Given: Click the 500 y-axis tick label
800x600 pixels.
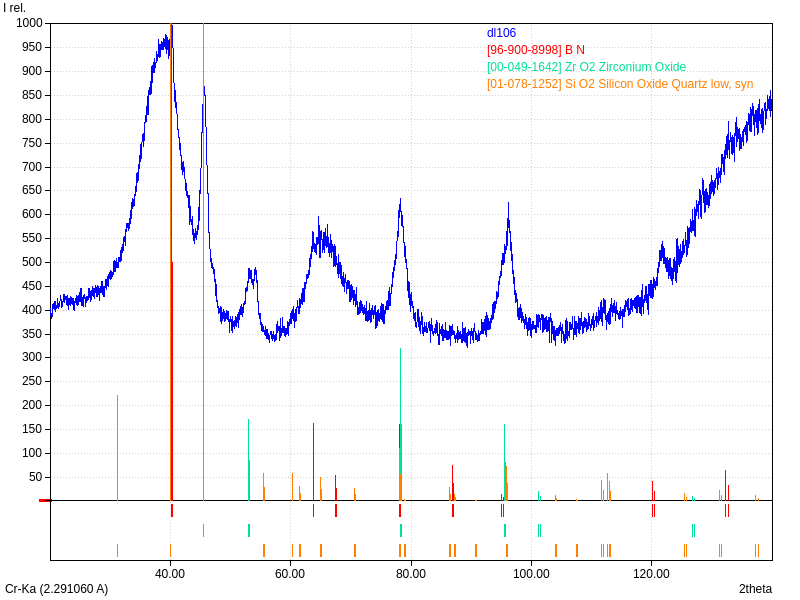Looking at the screenshot, I should coord(32,262).
